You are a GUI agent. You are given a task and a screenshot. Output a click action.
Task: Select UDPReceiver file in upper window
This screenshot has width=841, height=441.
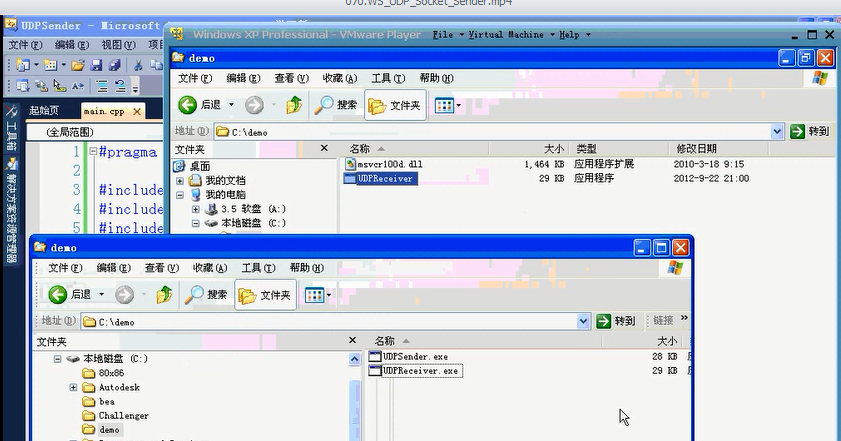pyautogui.click(x=379, y=178)
